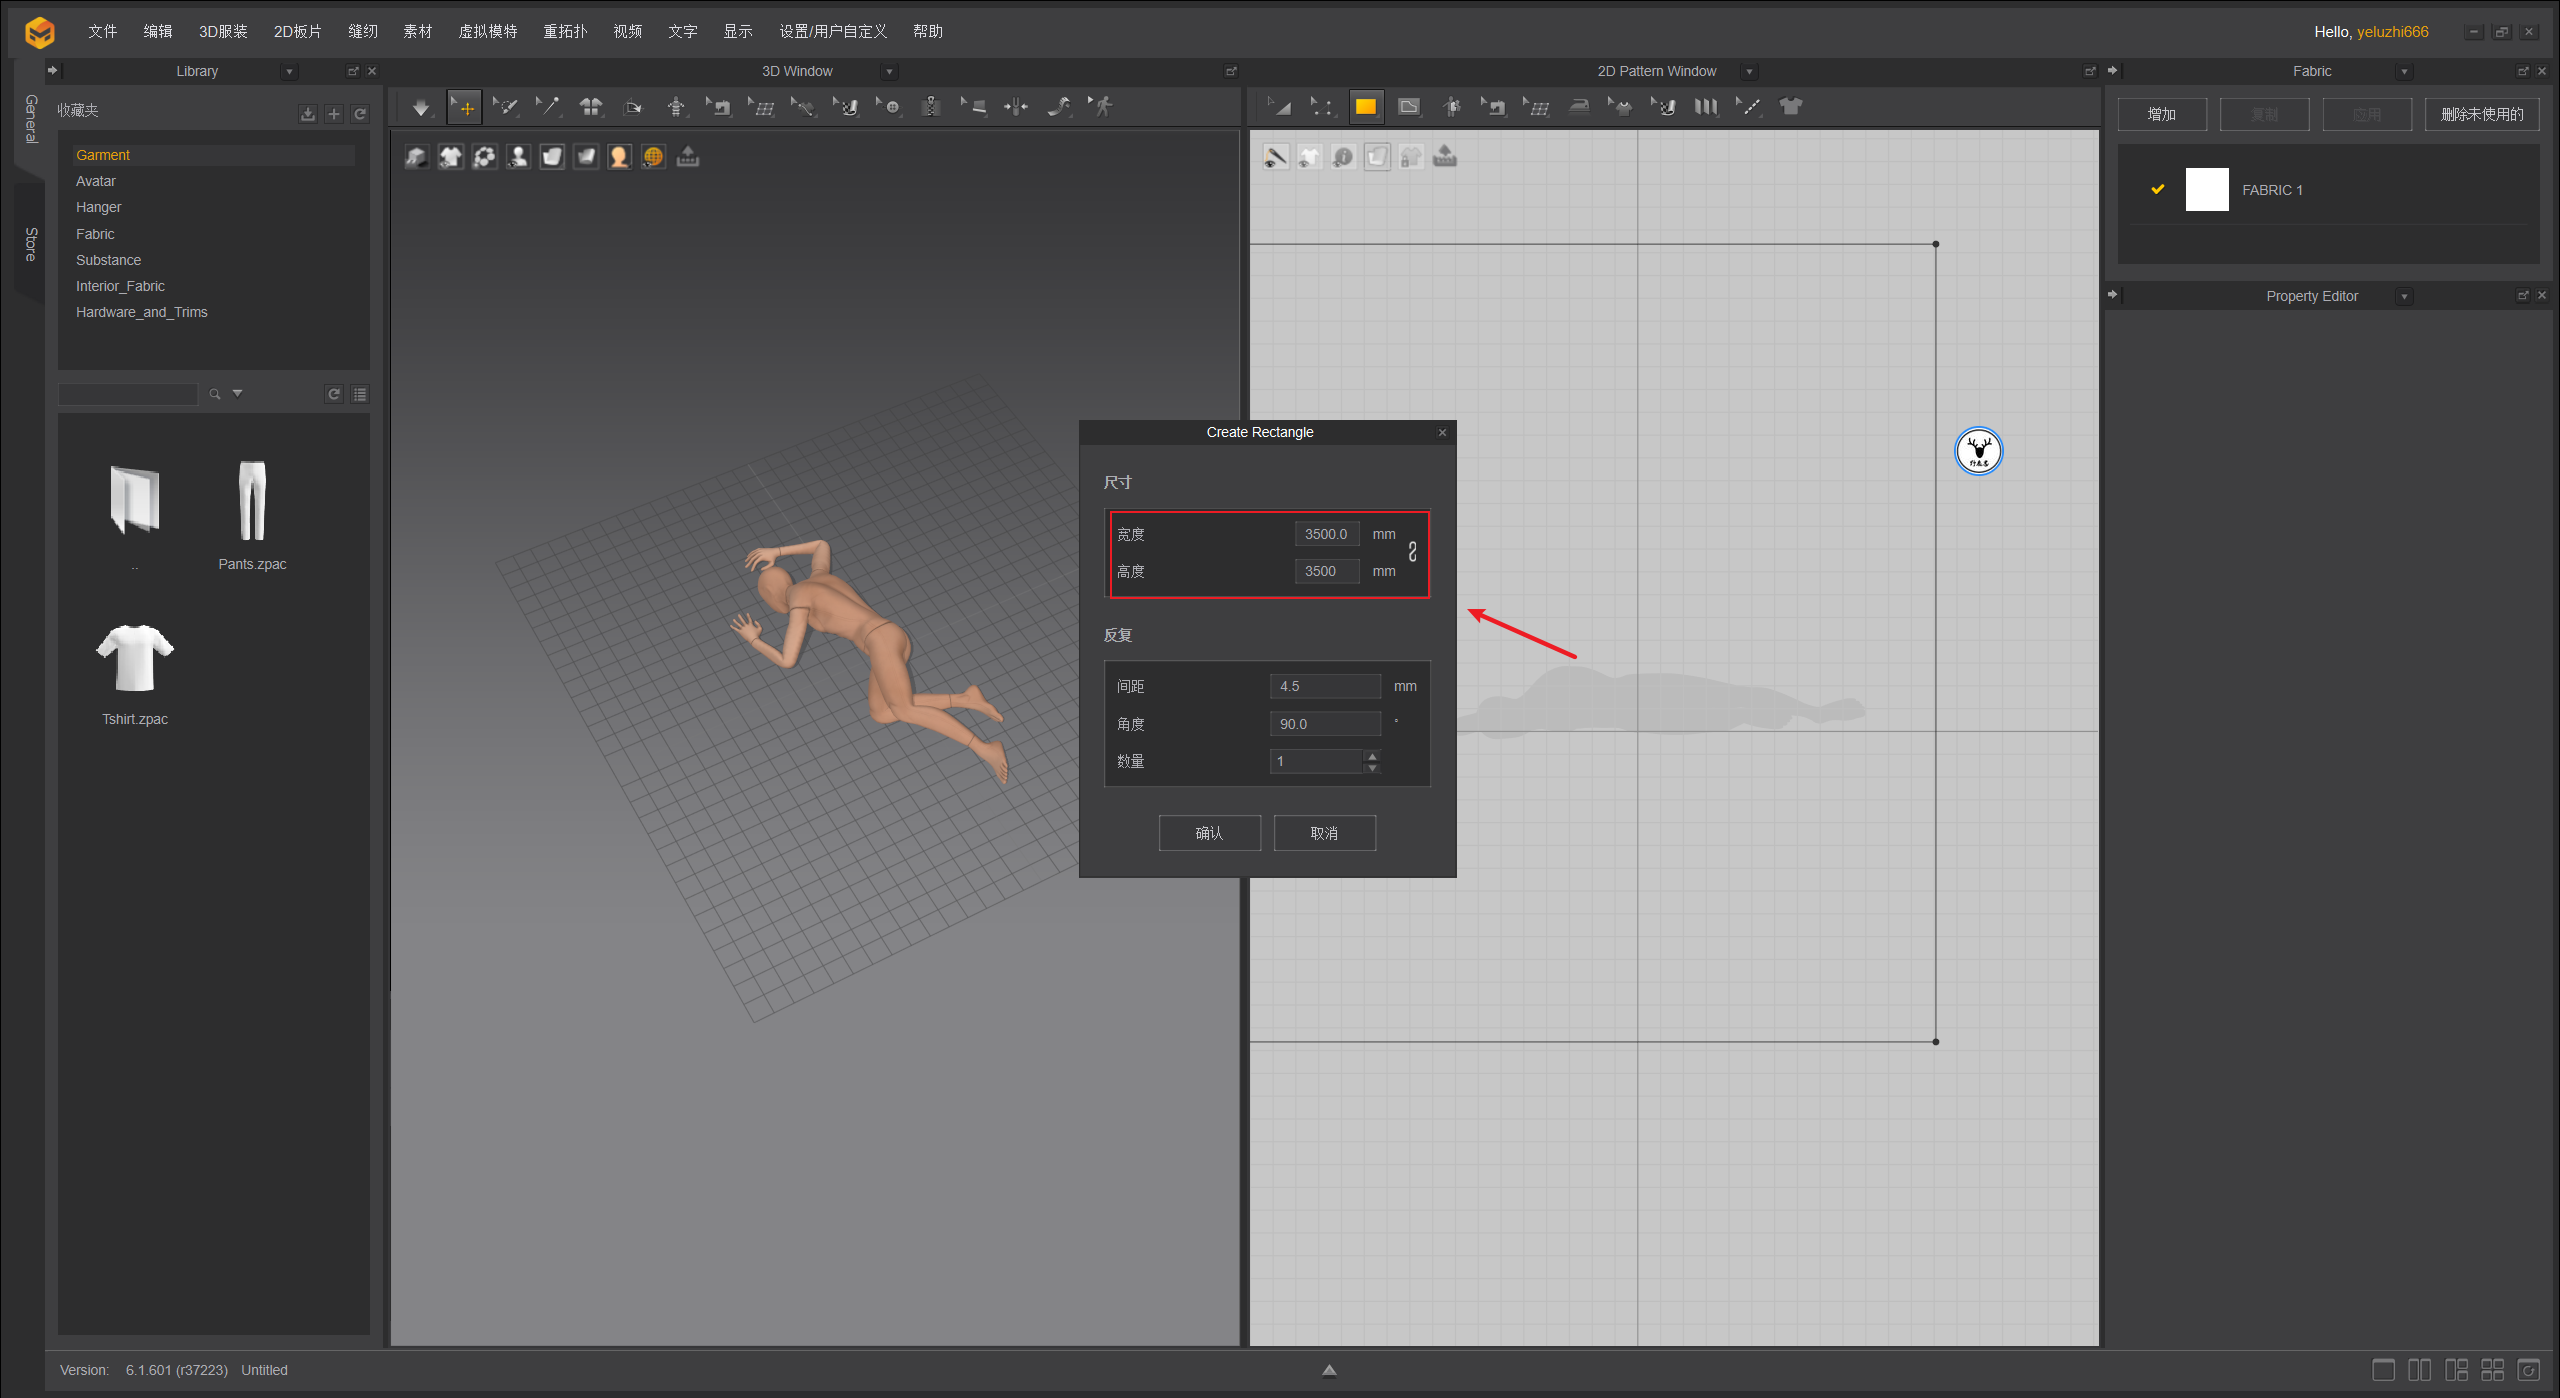2560x1398 pixels.
Task: Toggle FABRIC 1 checkmark
Action: click(2157, 189)
